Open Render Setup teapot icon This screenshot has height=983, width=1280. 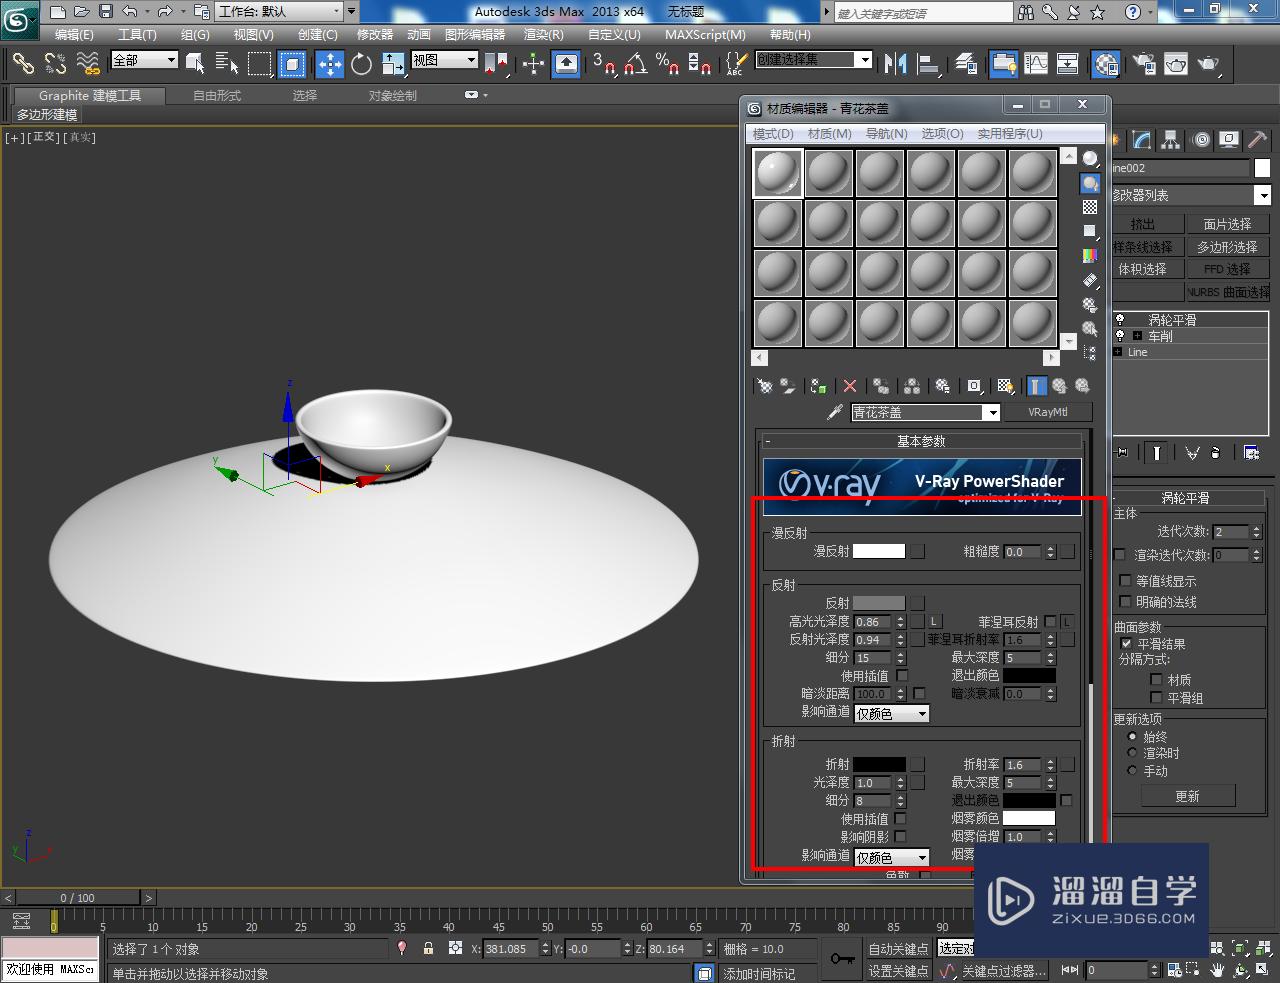pyautogui.click(x=1143, y=64)
